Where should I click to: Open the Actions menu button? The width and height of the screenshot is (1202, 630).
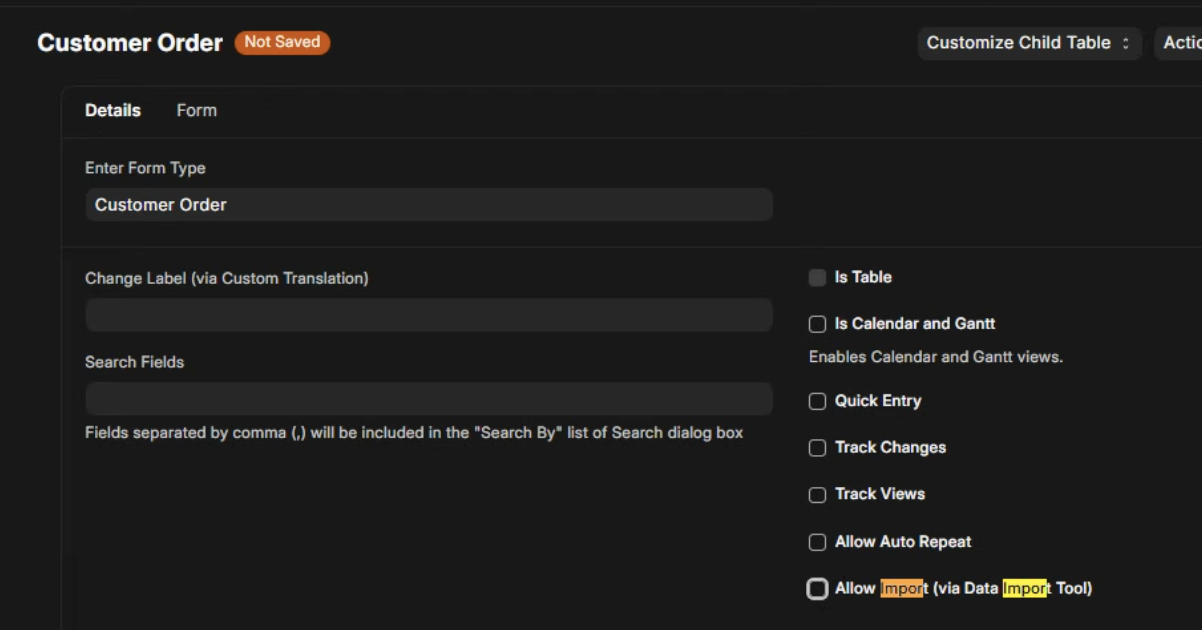1181,43
